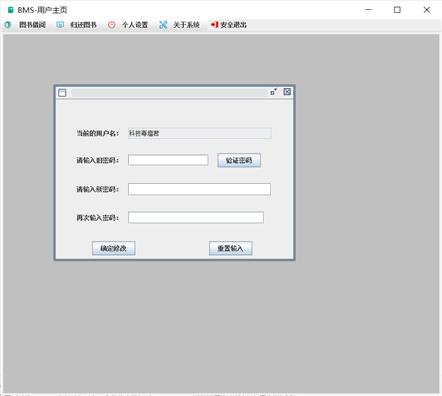Click the 验证密码 button

pos(239,161)
